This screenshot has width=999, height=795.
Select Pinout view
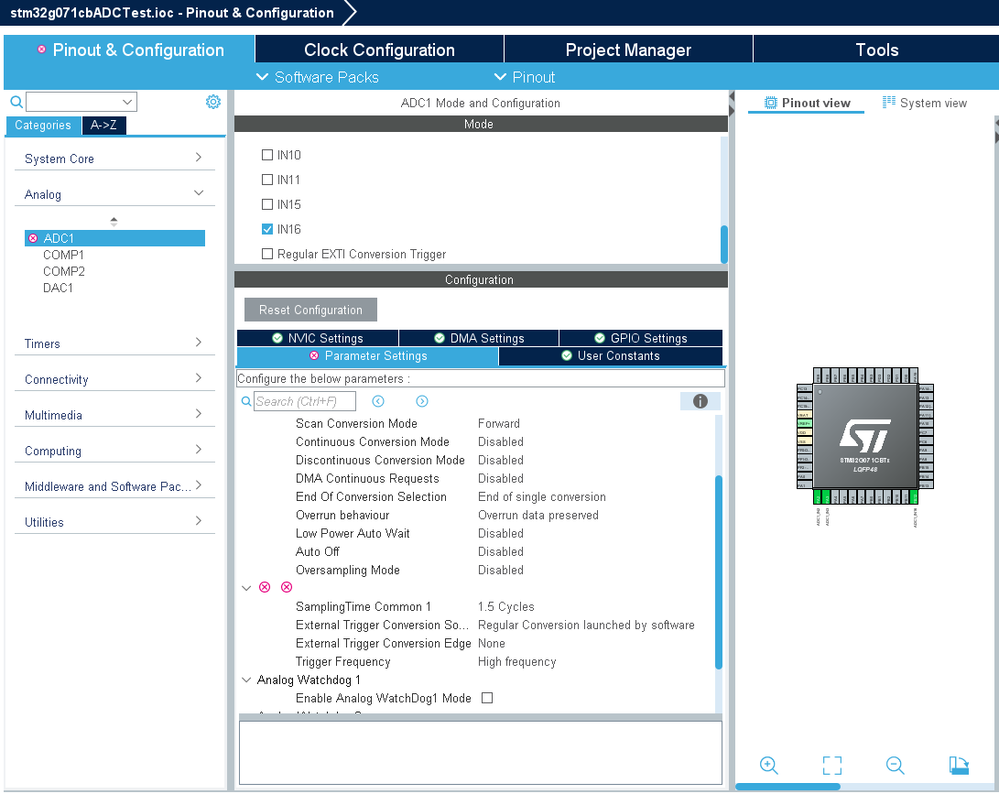(x=807, y=103)
